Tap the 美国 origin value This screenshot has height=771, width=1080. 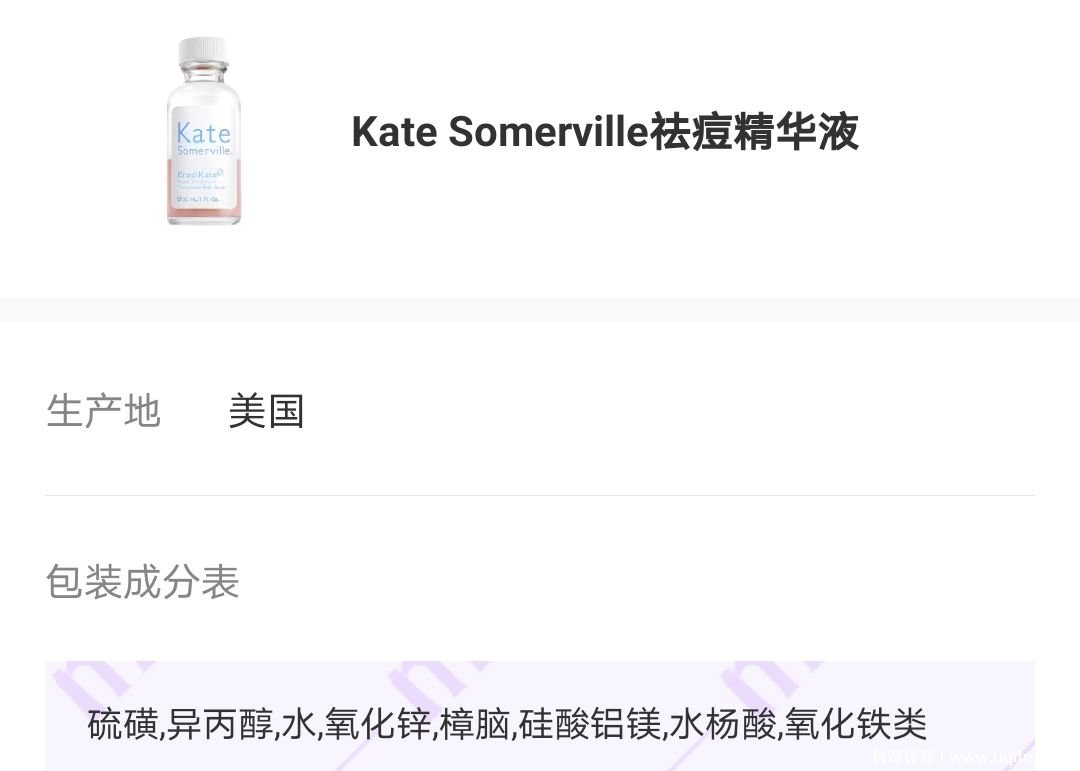266,411
